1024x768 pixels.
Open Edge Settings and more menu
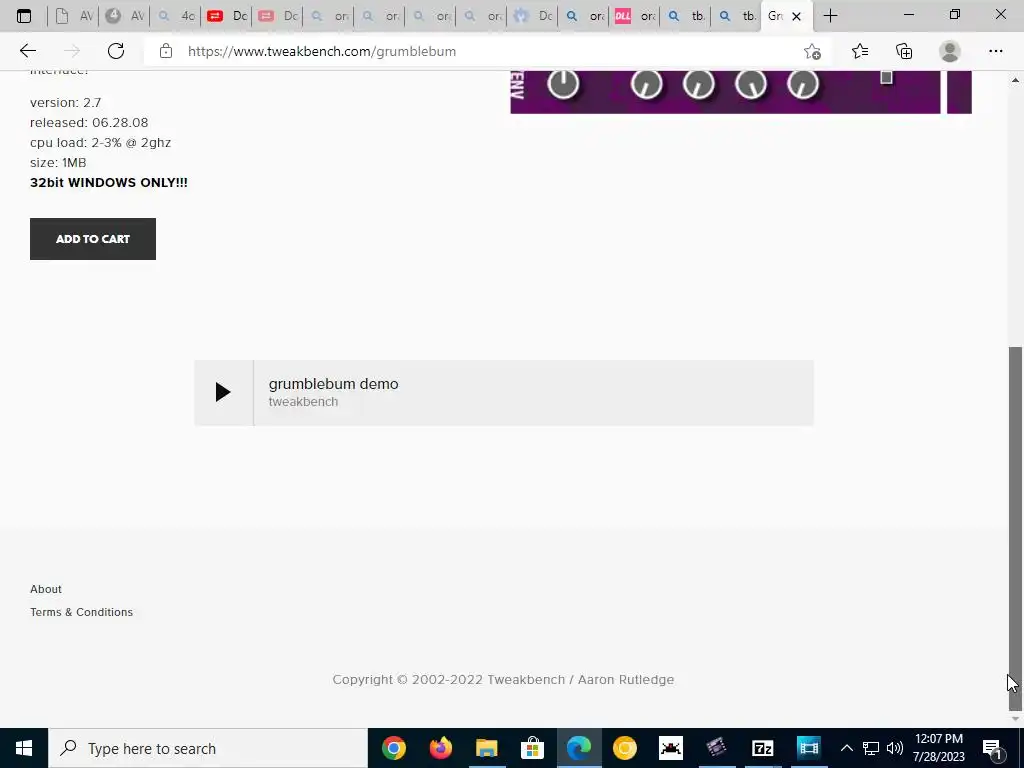pos(995,51)
